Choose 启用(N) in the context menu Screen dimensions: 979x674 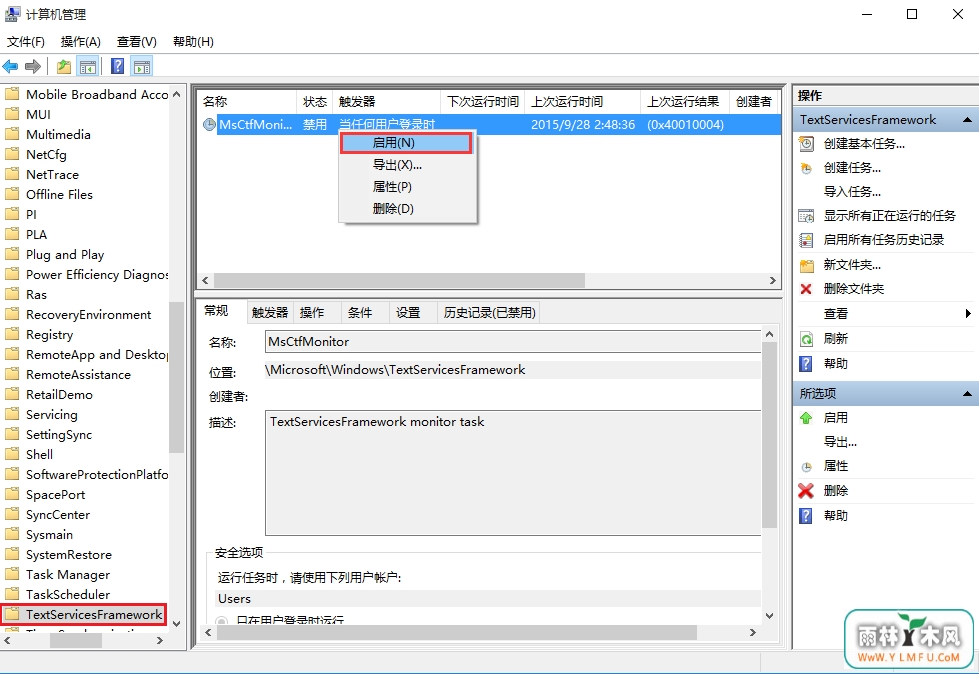coord(406,143)
